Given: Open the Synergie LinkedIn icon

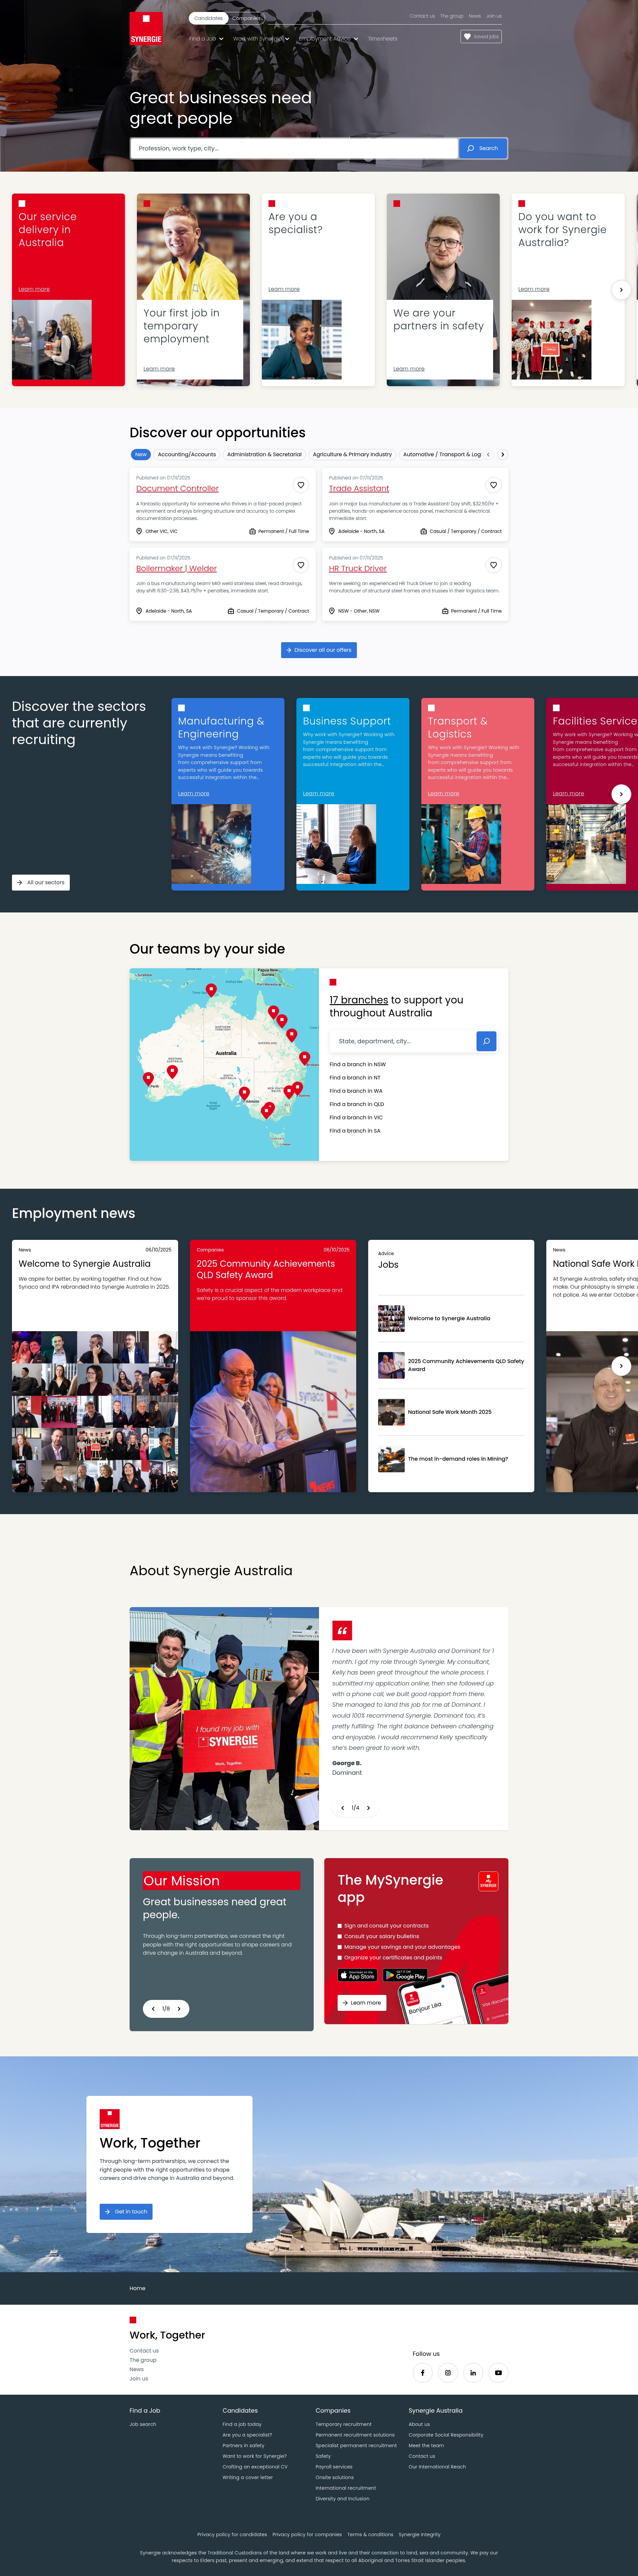Looking at the screenshot, I should (x=473, y=2373).
